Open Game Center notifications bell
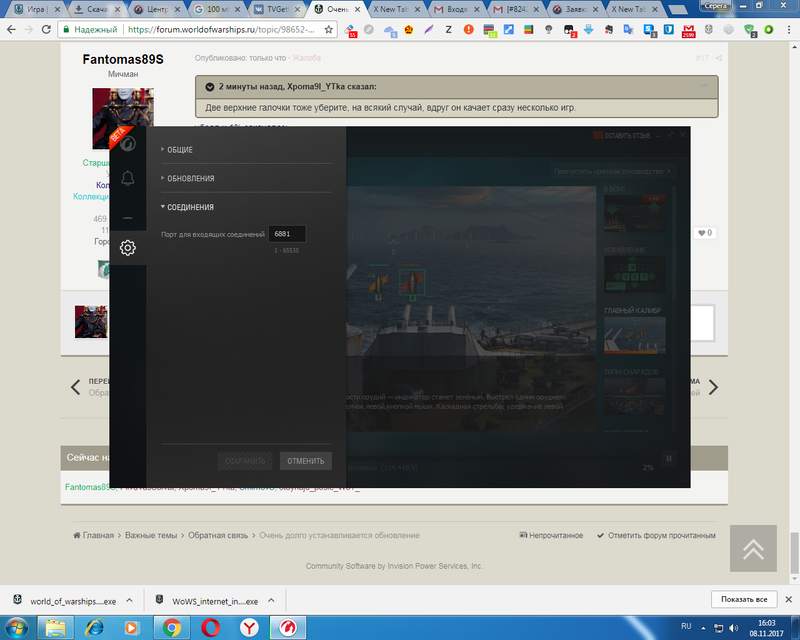The image size is (800, 640). [x=128, y=178]
